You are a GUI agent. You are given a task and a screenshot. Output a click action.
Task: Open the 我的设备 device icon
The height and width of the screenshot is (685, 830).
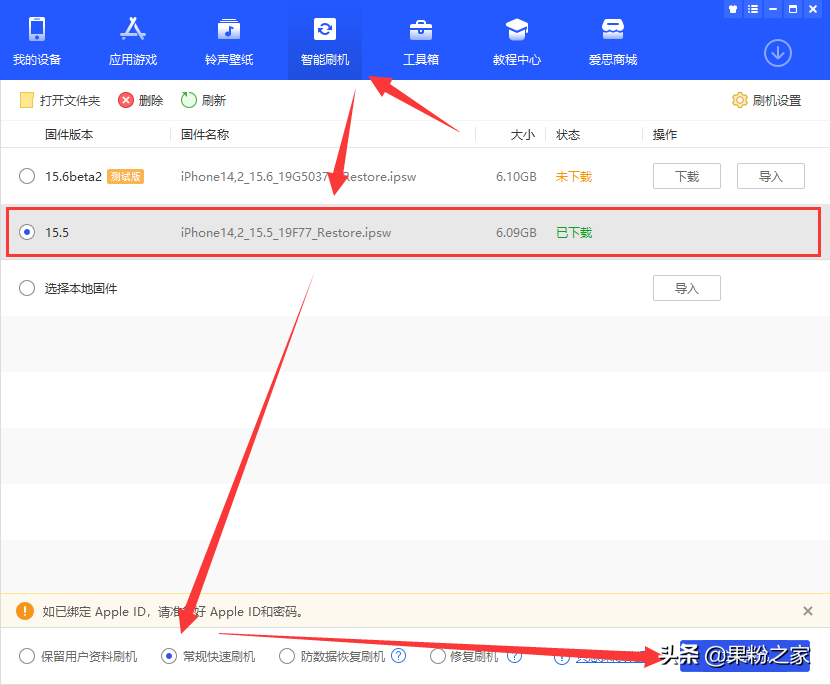pyautogui.click(x=37, y=29)
